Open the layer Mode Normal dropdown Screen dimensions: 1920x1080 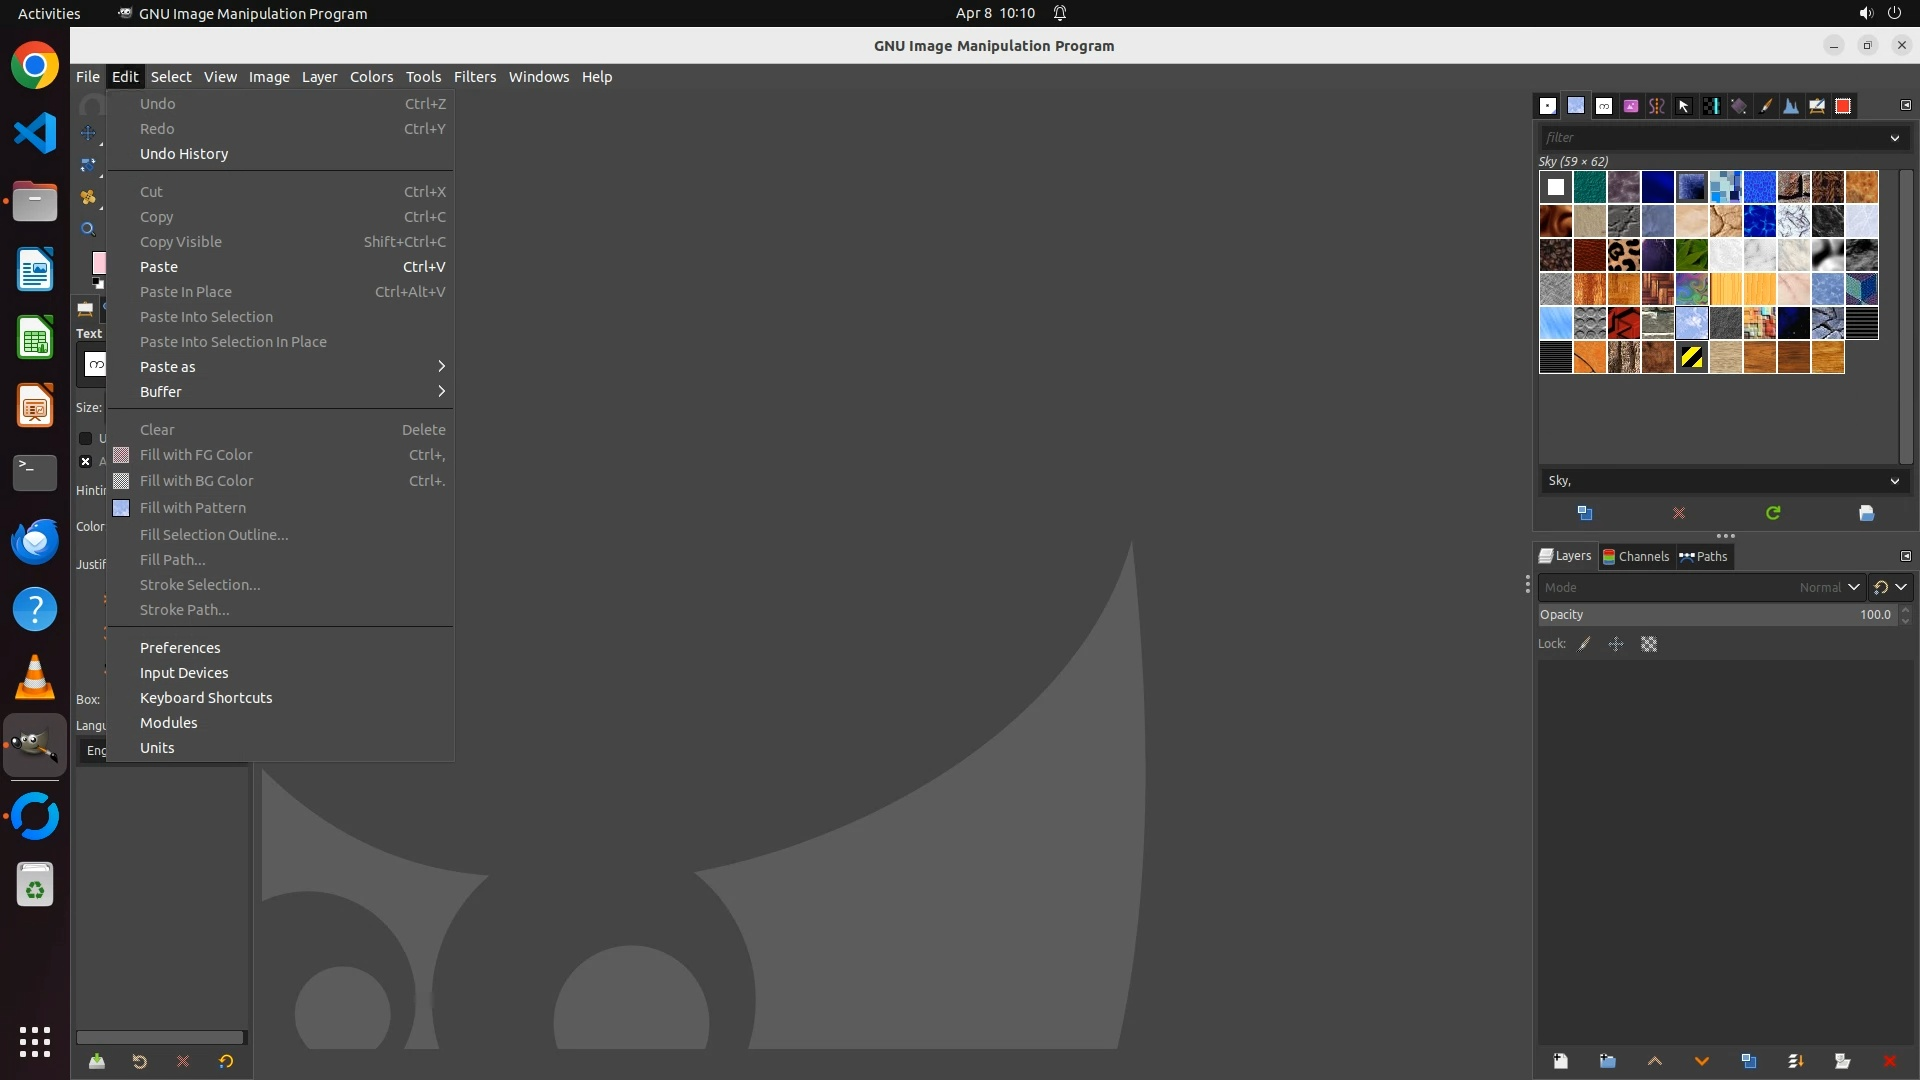click(1828, 587)
